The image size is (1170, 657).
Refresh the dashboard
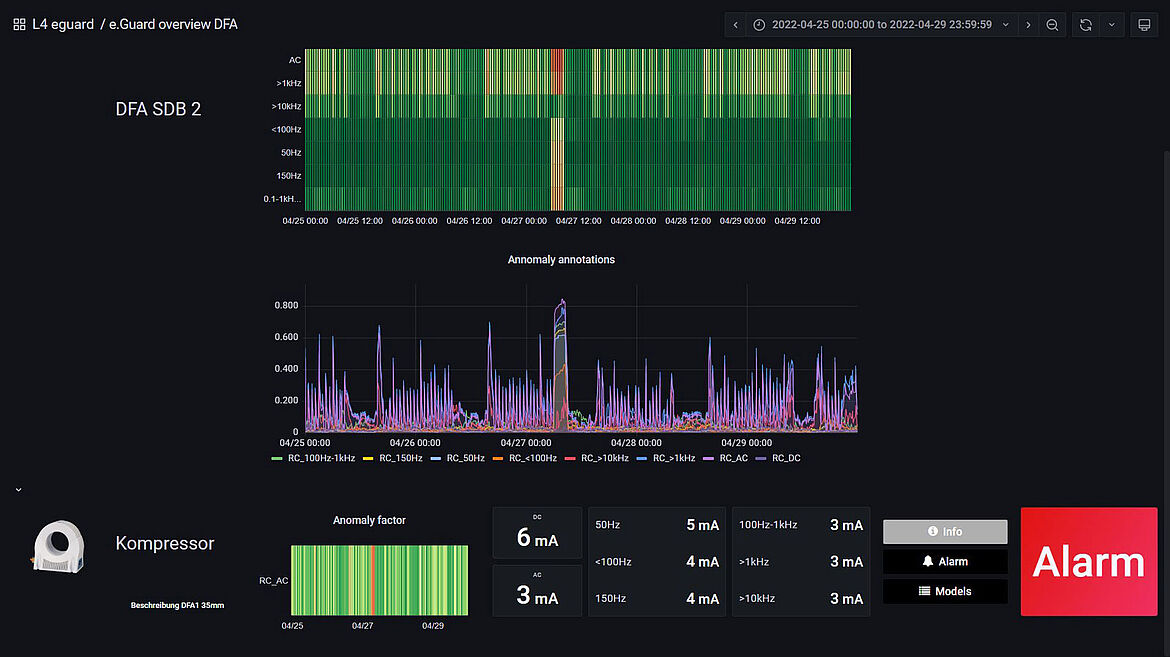(1086, 25)
